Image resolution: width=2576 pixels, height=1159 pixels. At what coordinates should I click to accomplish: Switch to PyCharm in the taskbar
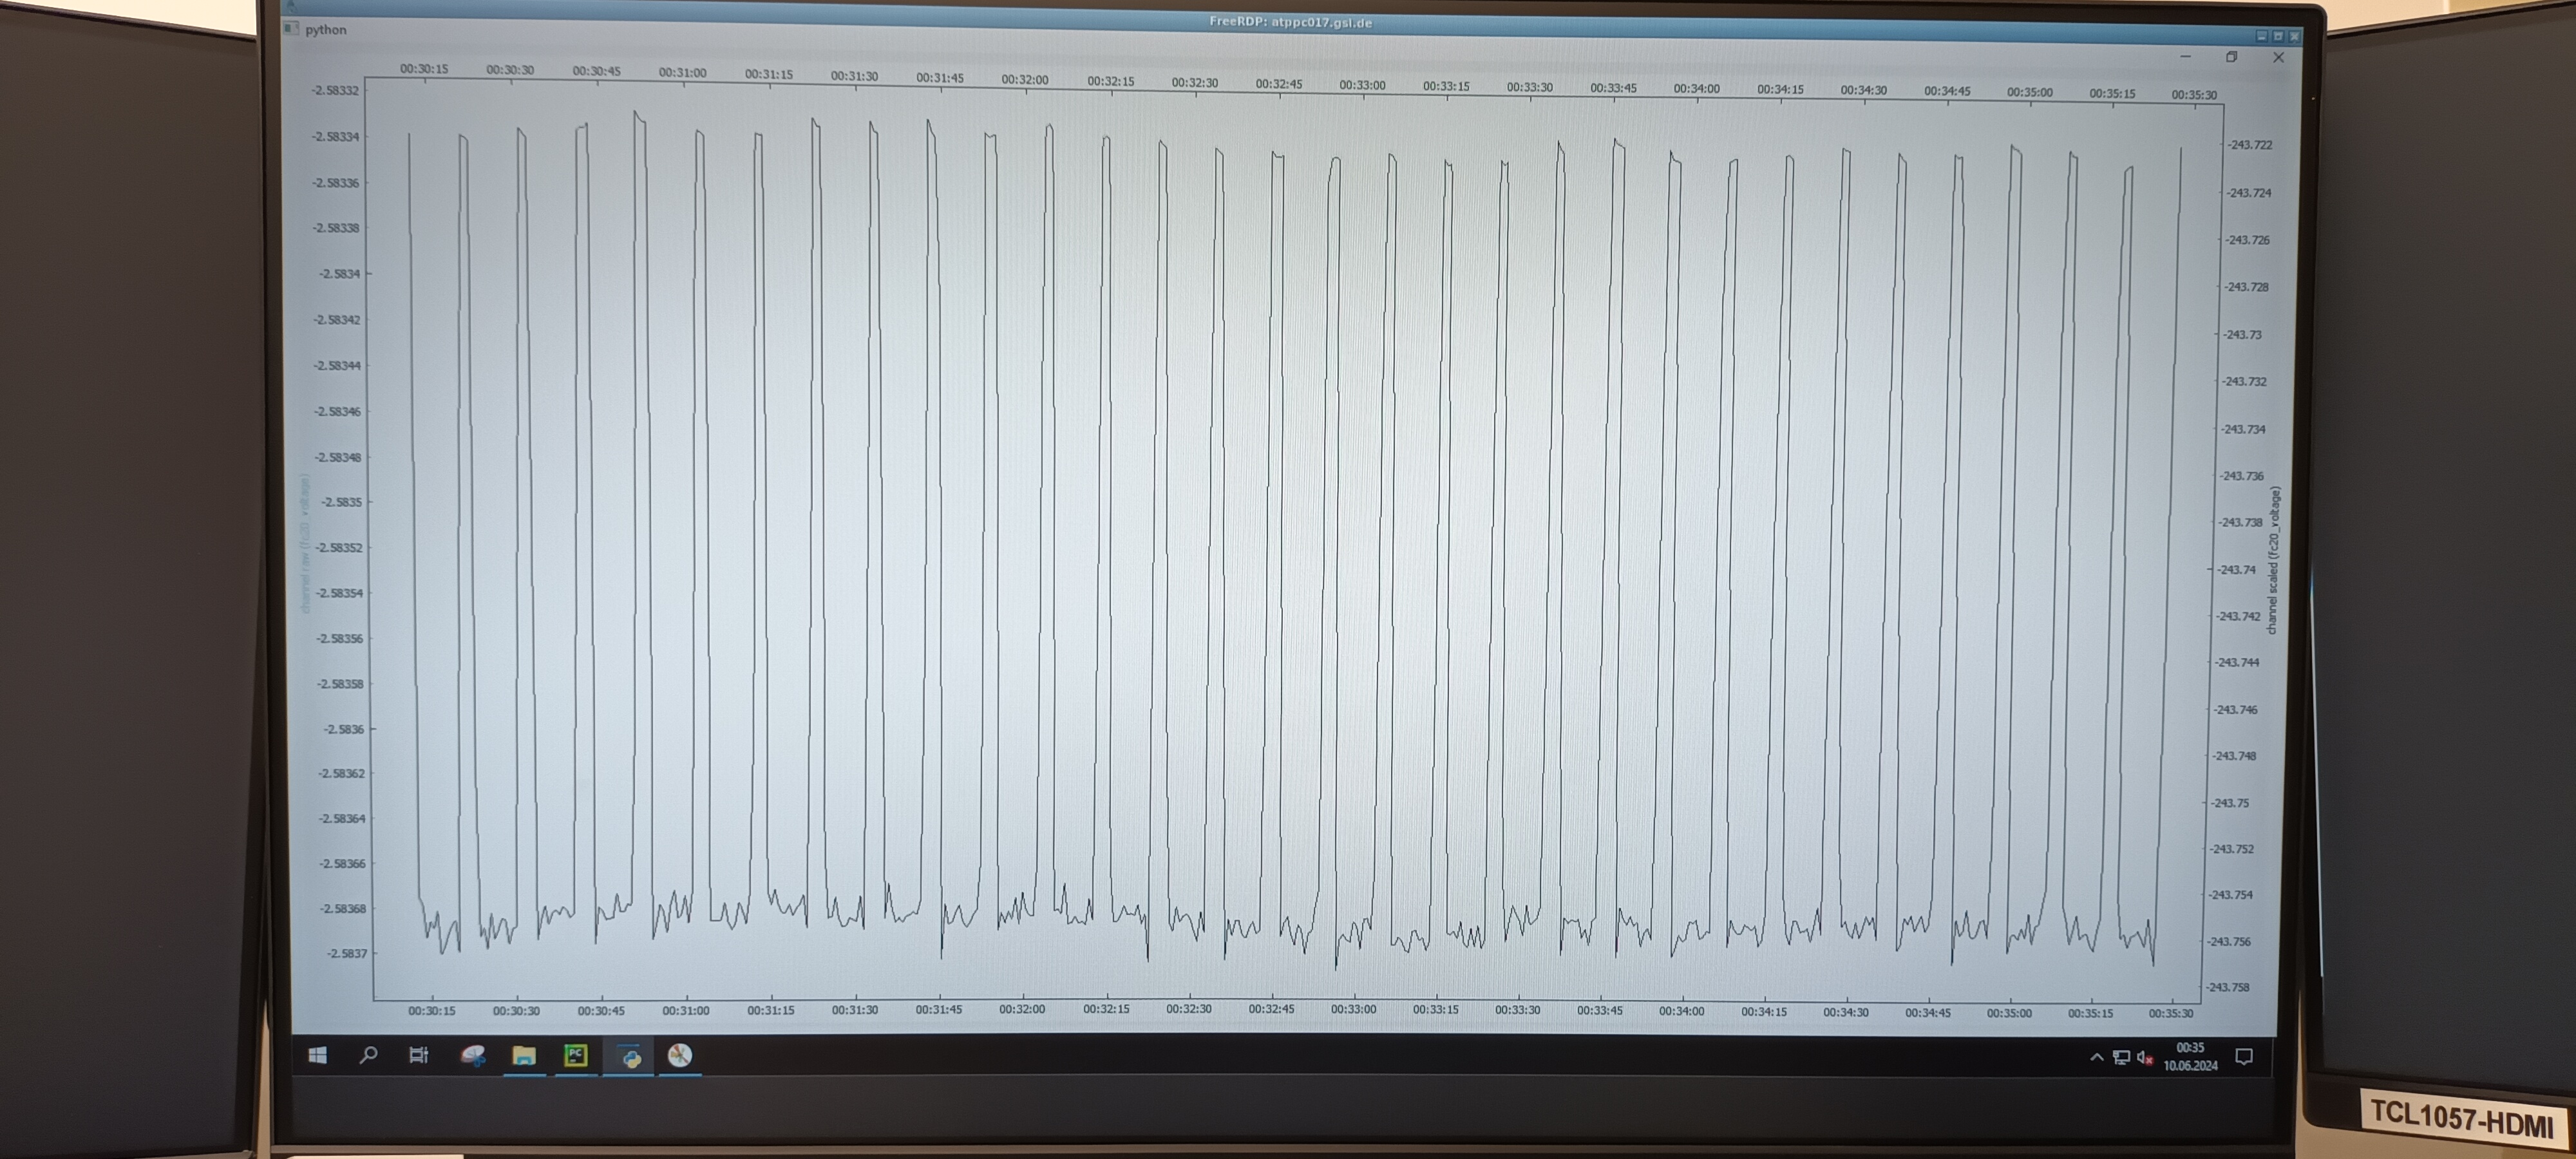tap(576, 1056)
